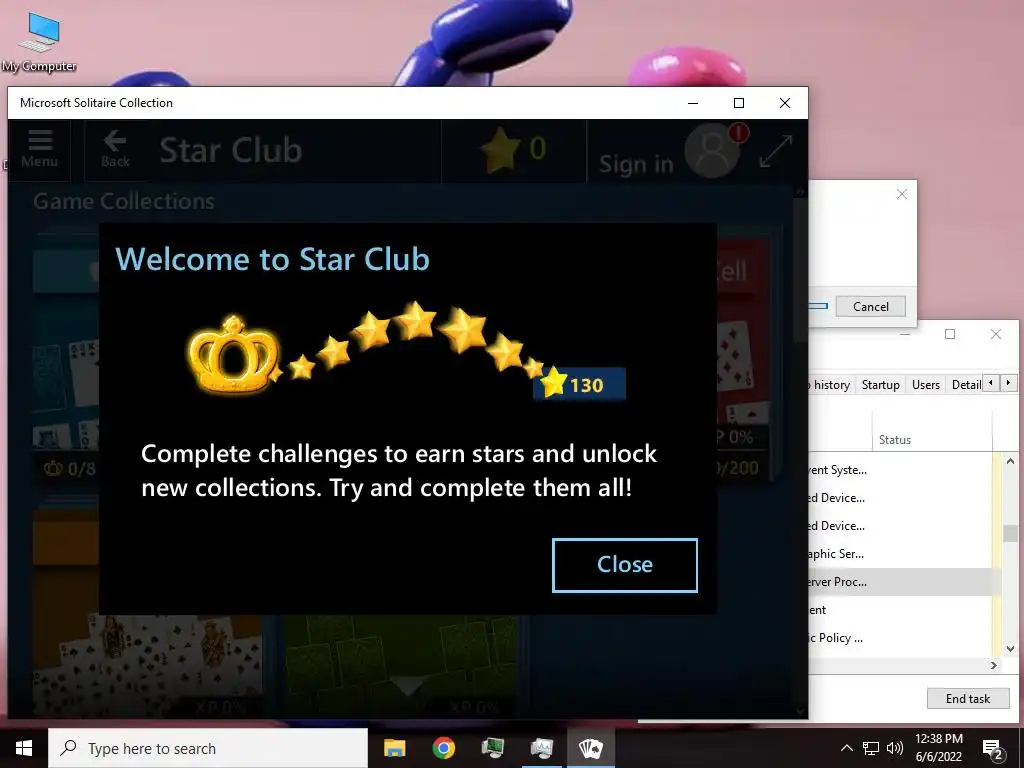This screenshot has width=1024, height=768.
Task: Toggle fullscreen with the diagonal arrows icon
Action: (x=775, y=151)
